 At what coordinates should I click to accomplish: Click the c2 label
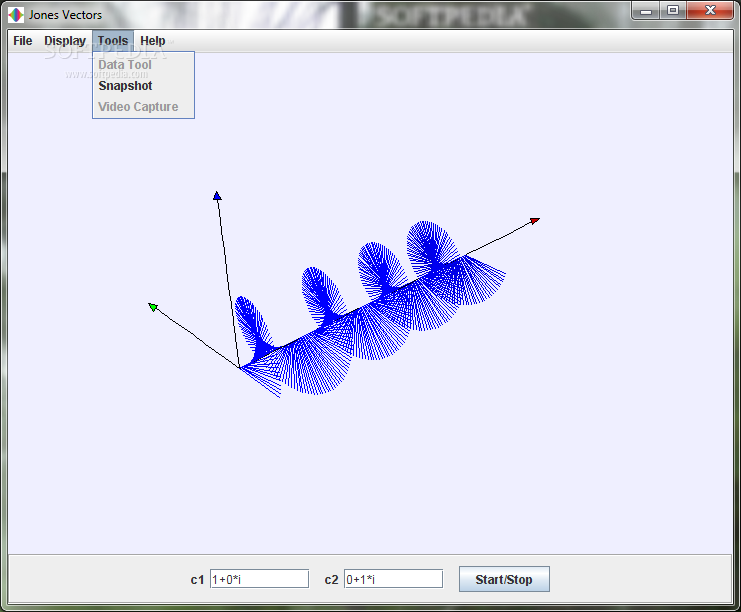(331, 580)
